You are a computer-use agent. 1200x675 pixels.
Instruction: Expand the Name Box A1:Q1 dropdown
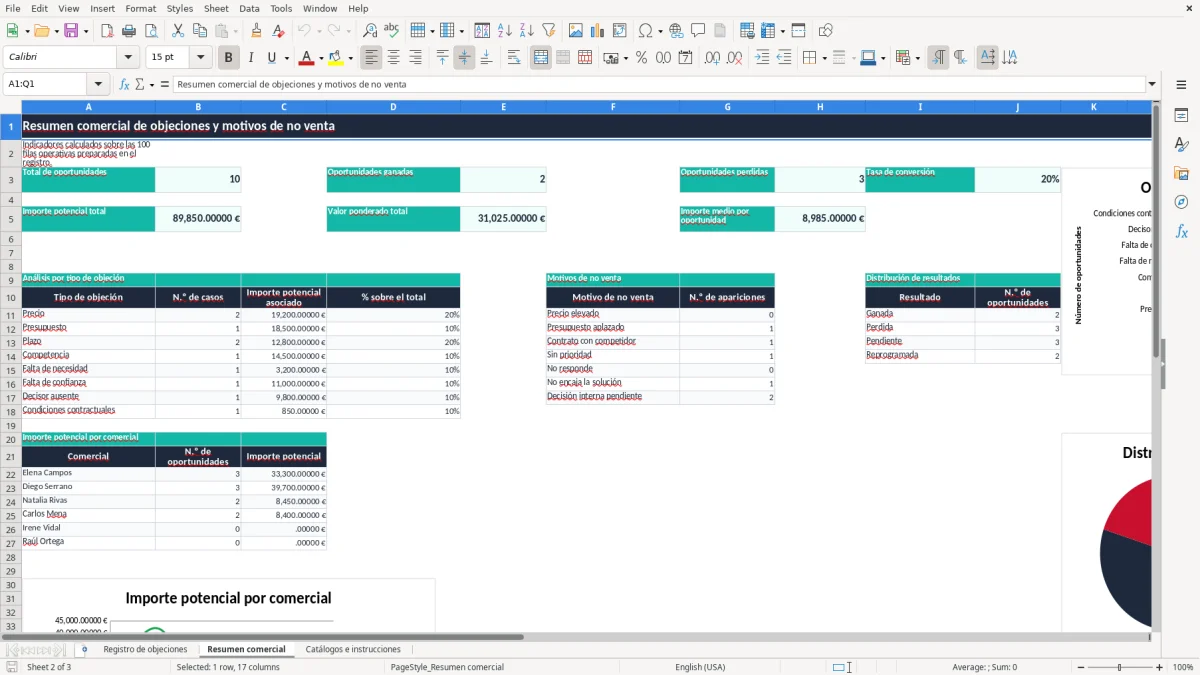(98, 84)
